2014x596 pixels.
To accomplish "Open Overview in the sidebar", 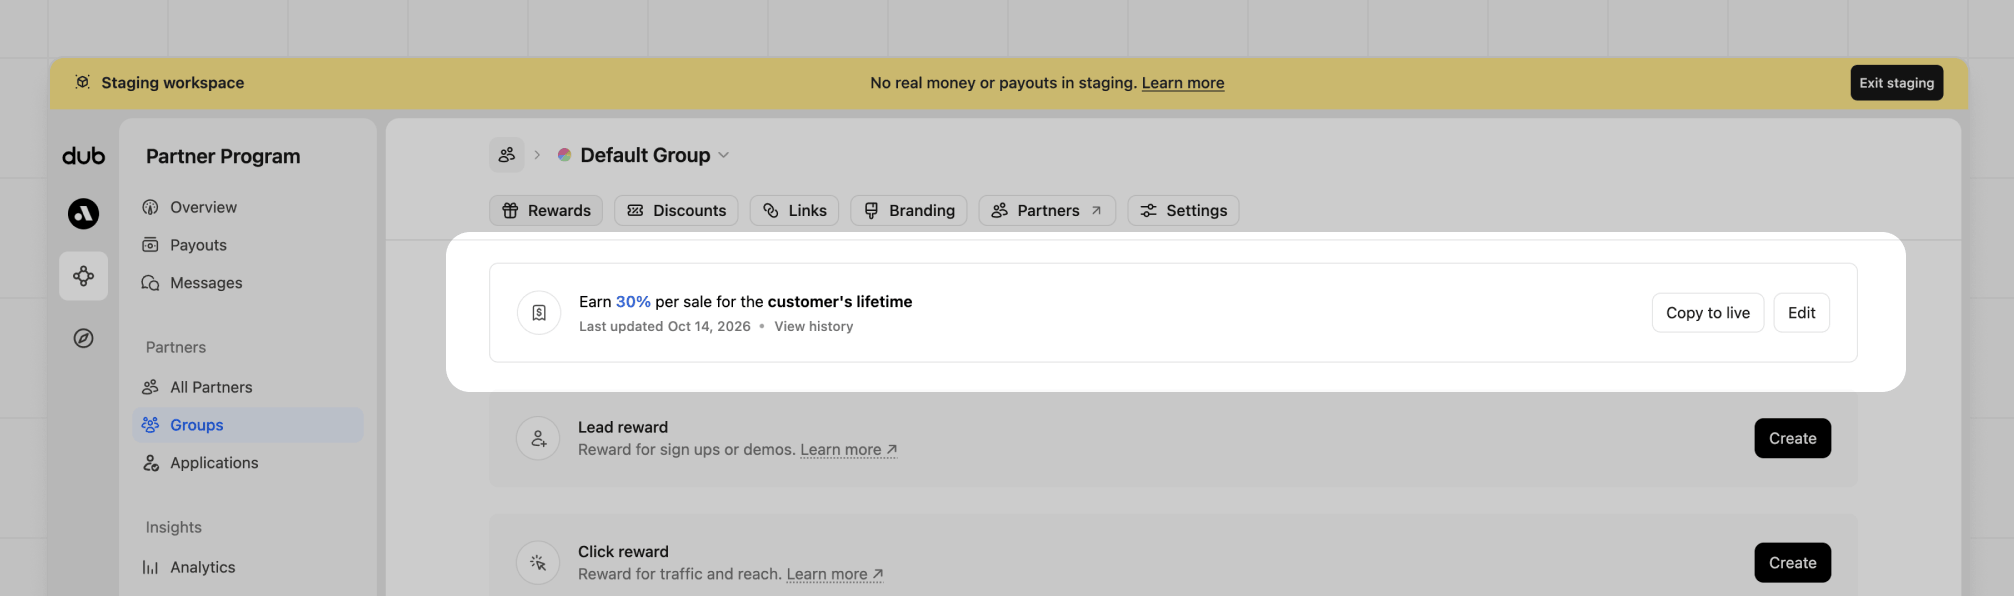I will [x=248, y=207].
